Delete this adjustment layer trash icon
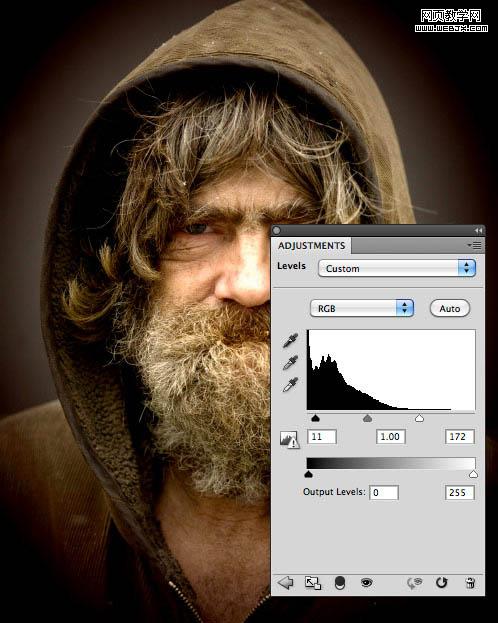 pyautogui.click(x=470, y=583)
